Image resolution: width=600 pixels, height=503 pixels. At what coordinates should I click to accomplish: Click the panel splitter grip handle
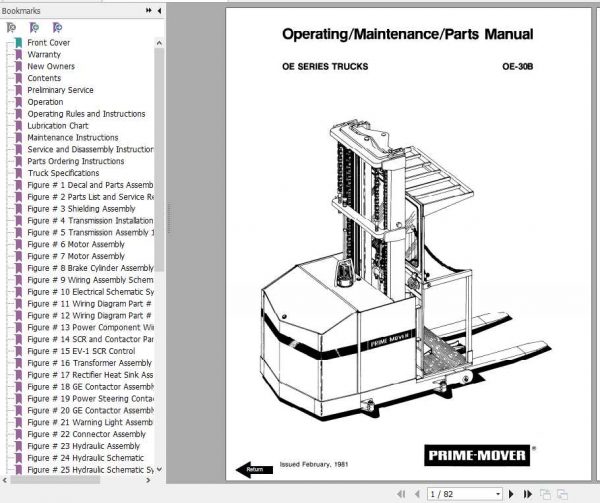pyautogui.click(x=170, y=218)
